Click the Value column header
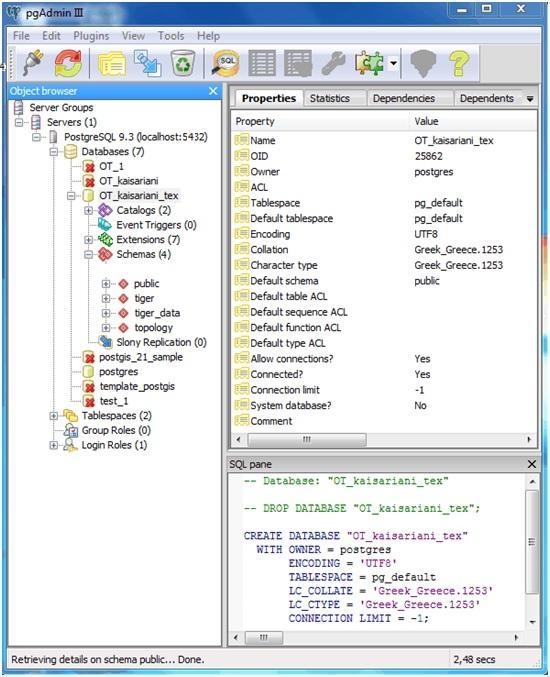This screenshot has height=677, width=550. [473, 121]
